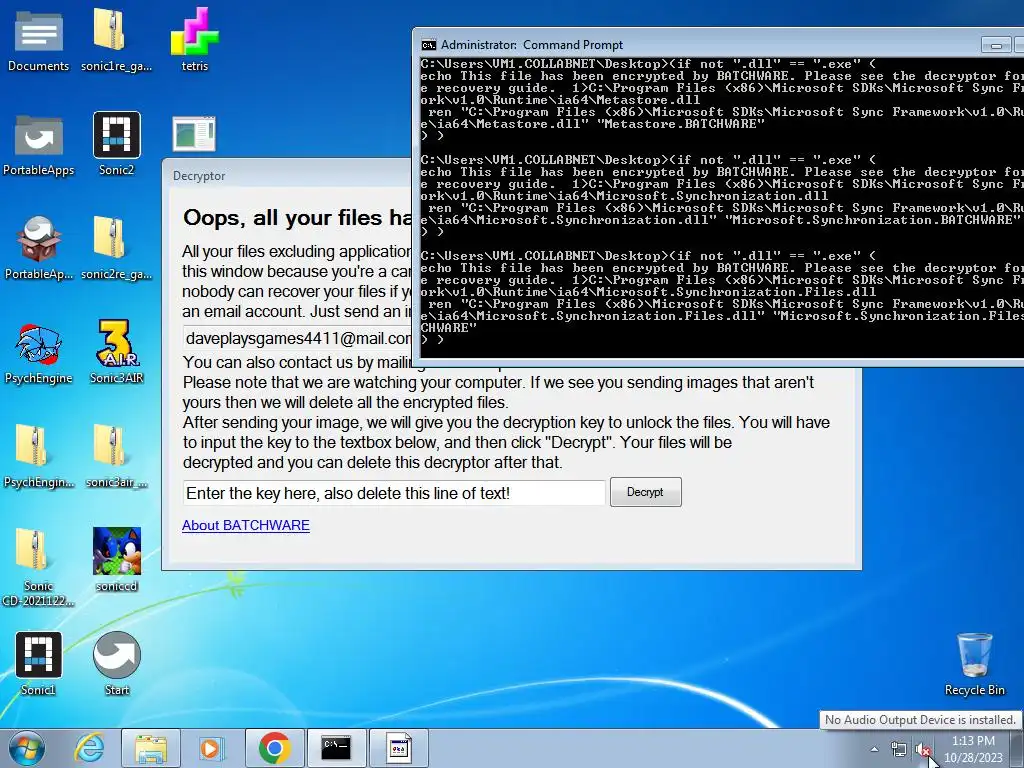Show hidden tray icons arrow
The width and height of the screenshot is (1024, 768).
coord(874,750)
